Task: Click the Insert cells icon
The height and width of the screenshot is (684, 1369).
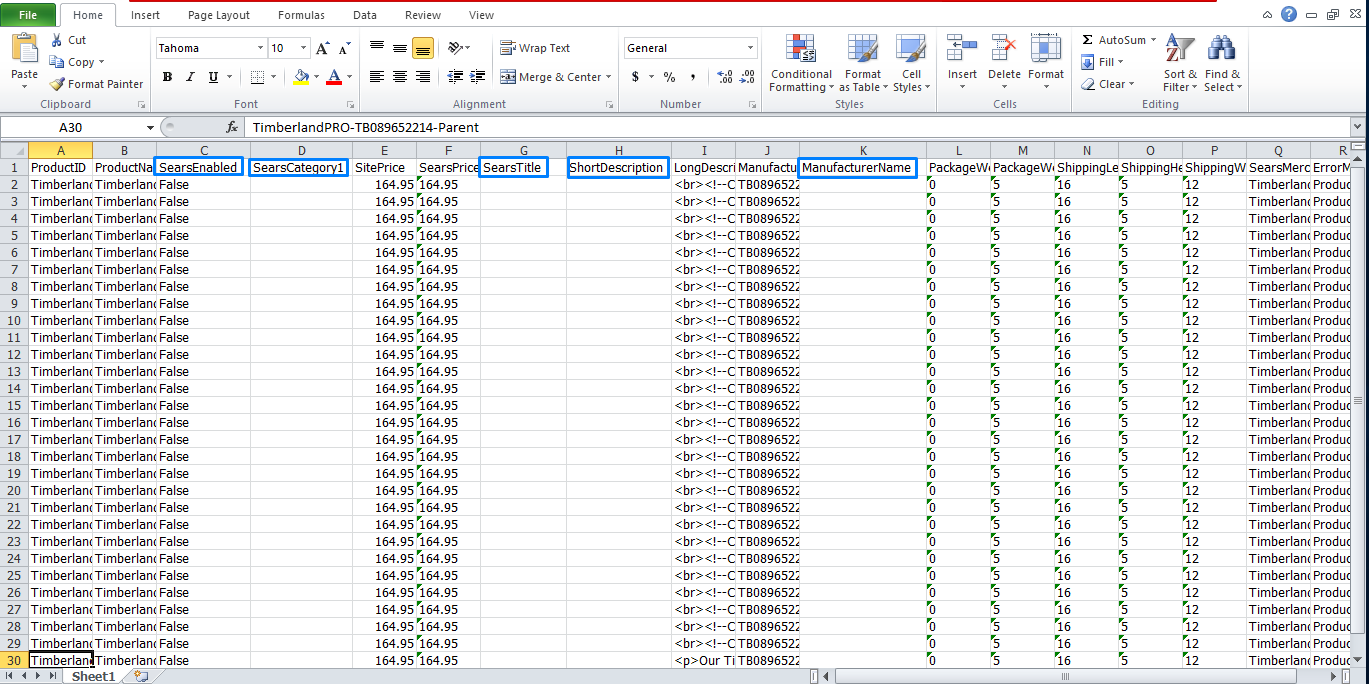Action: pos(962,48)
